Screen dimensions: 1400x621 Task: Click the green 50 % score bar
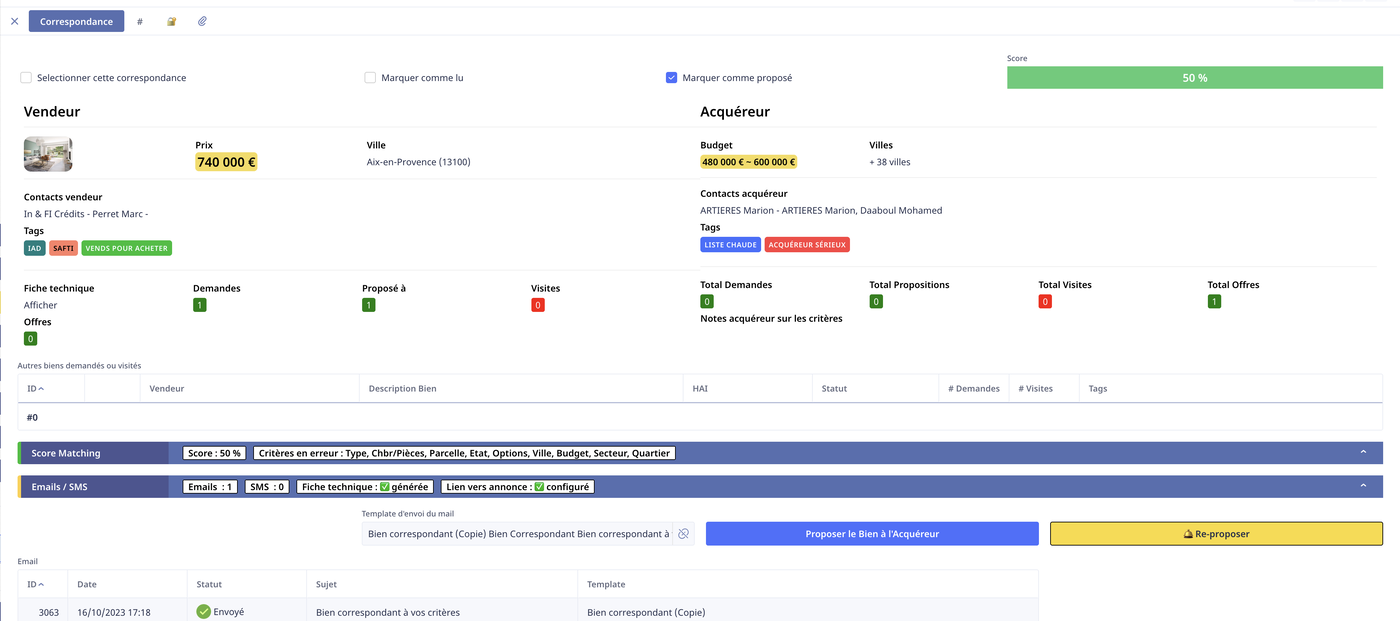1194,78
